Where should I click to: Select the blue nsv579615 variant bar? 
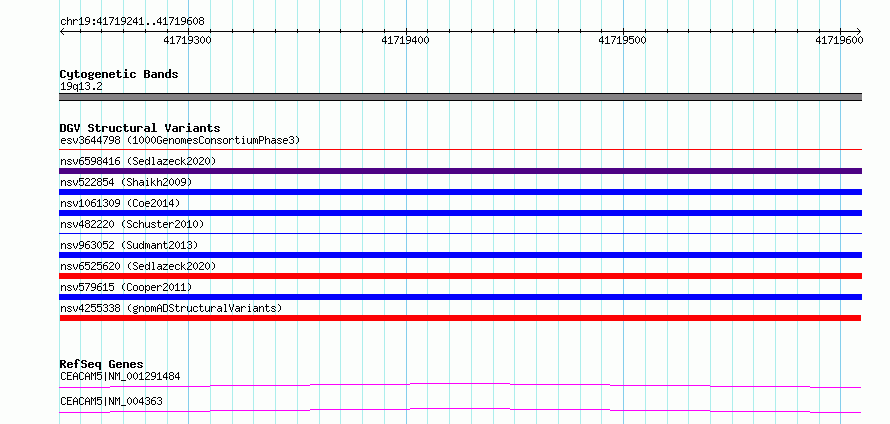pos(460,297)
